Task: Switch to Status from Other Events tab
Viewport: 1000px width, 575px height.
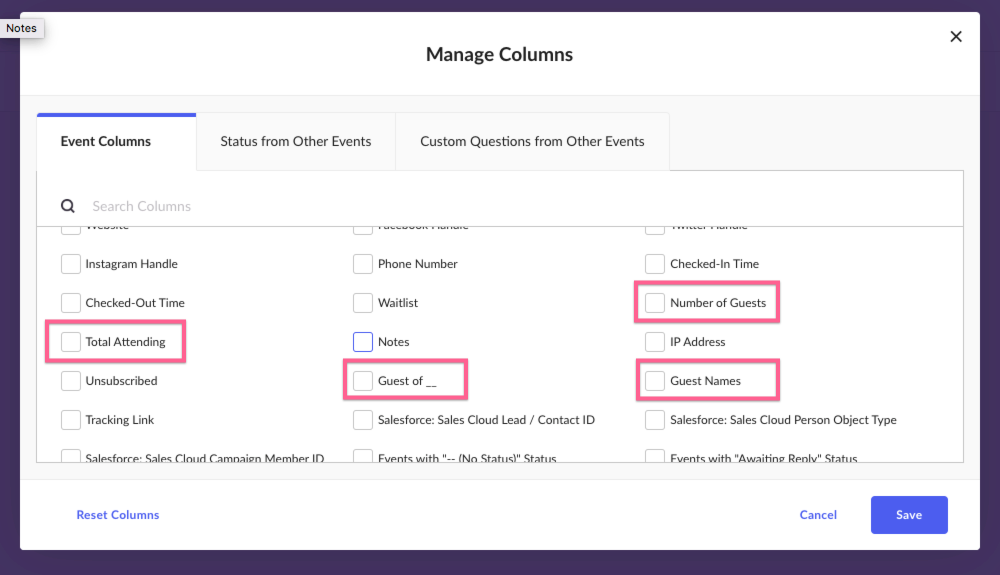Action: click(296, 142)
